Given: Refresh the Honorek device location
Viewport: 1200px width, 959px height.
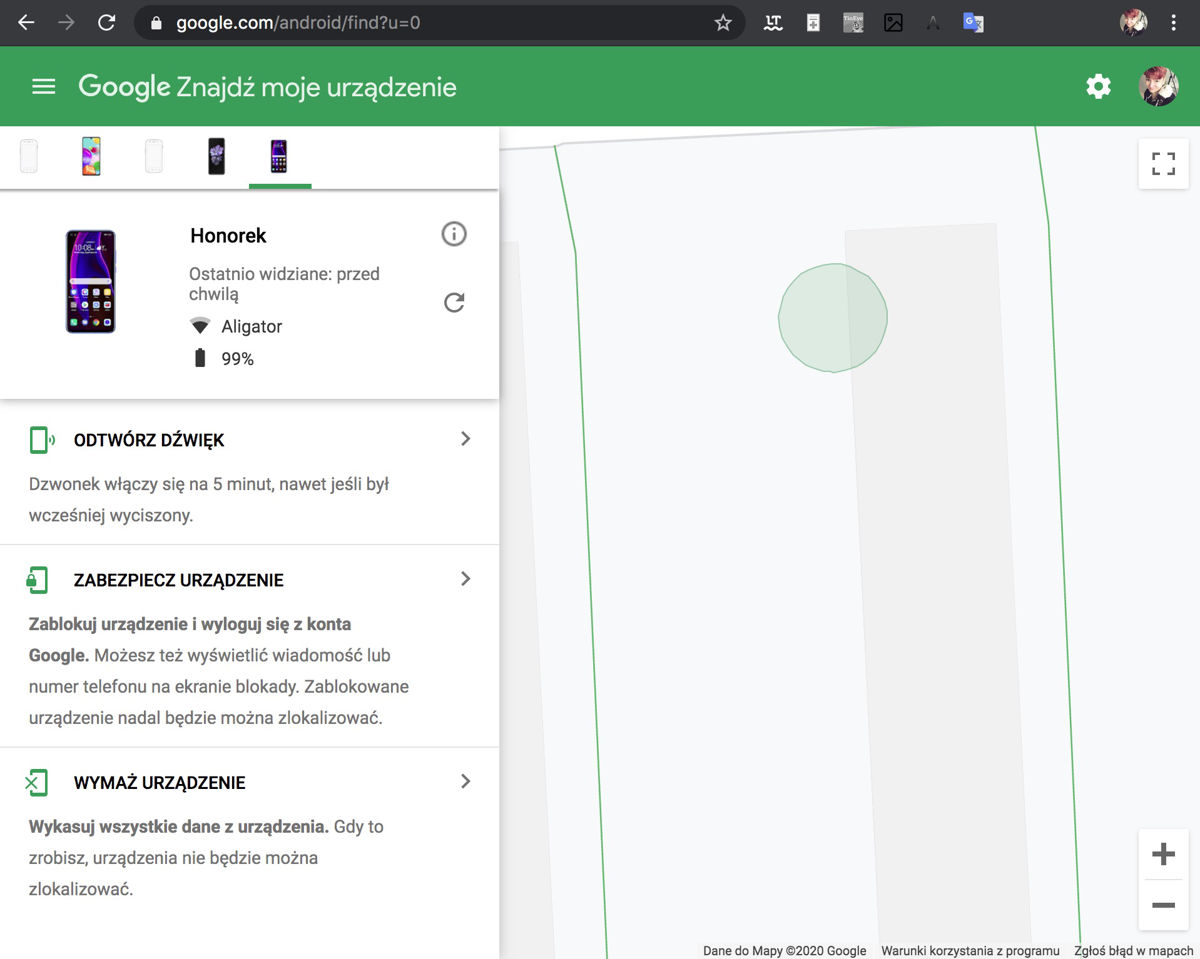Looking at the screenshot, I should [454, 302].
